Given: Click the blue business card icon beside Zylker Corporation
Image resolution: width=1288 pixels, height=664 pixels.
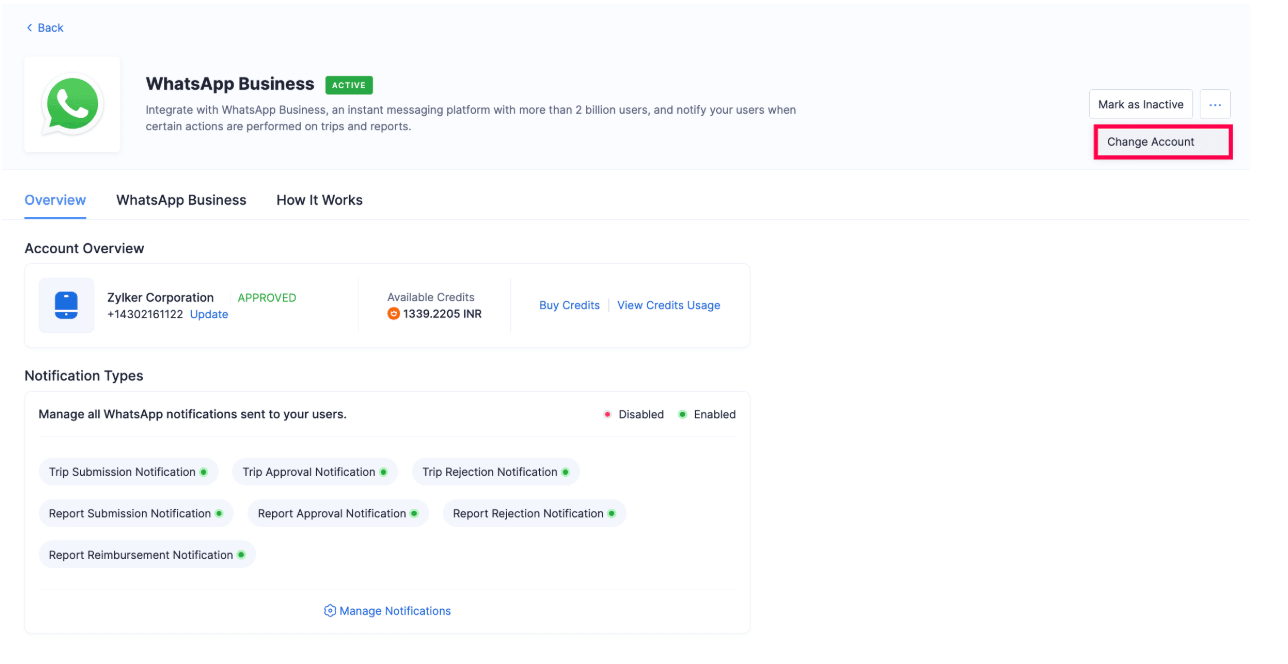Looking at the screenshot, I should point(66,305).
